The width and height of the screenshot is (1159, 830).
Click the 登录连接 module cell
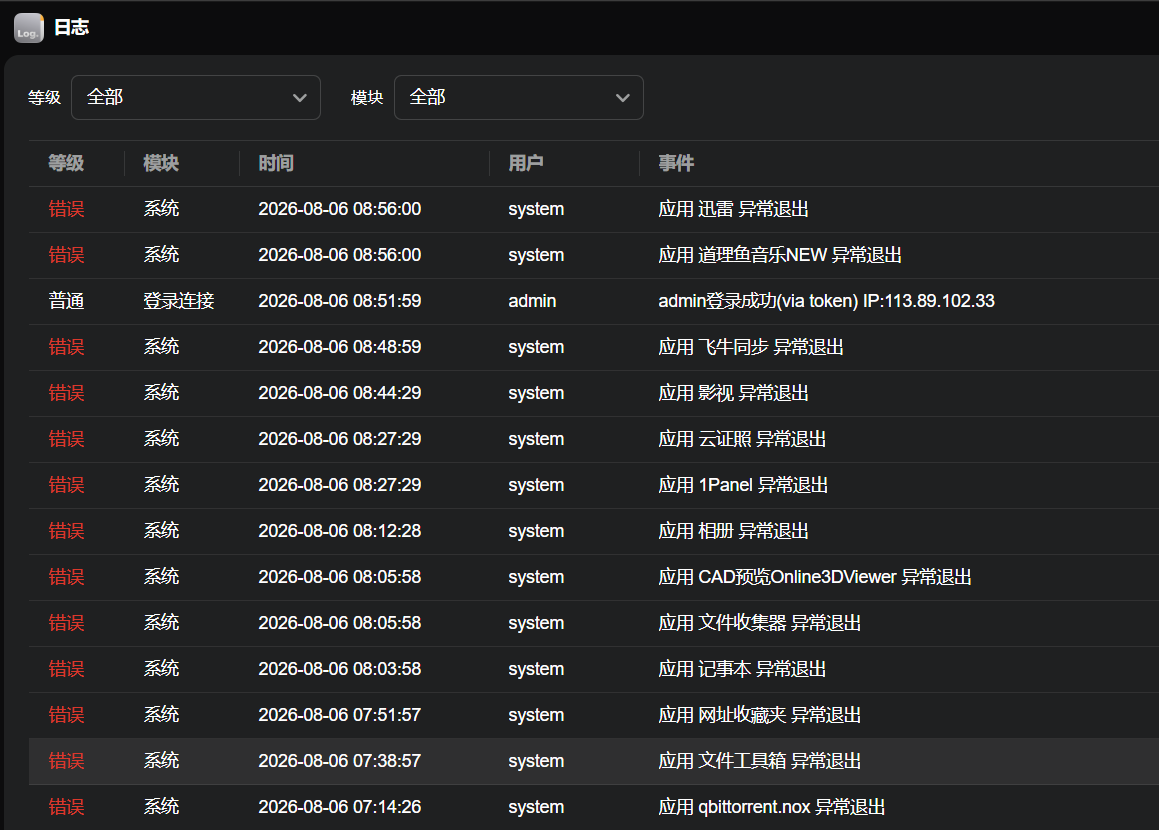tap(179, 301)
